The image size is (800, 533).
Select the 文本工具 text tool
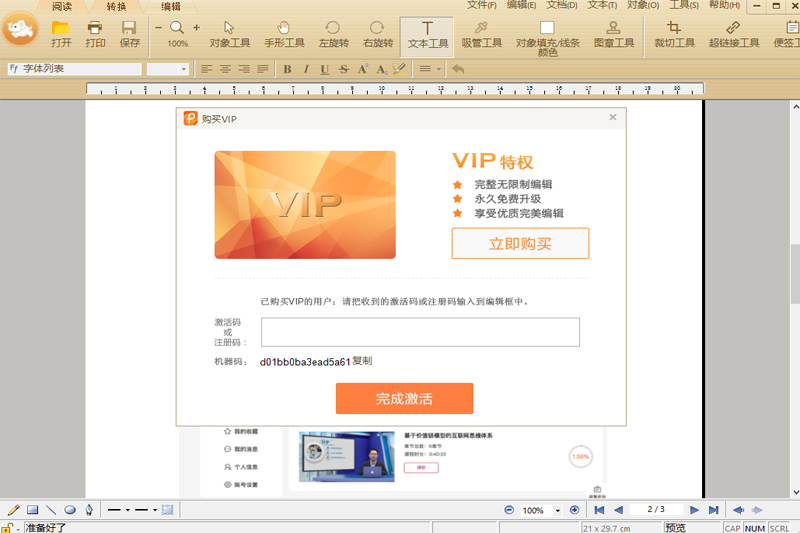[428, 34]
